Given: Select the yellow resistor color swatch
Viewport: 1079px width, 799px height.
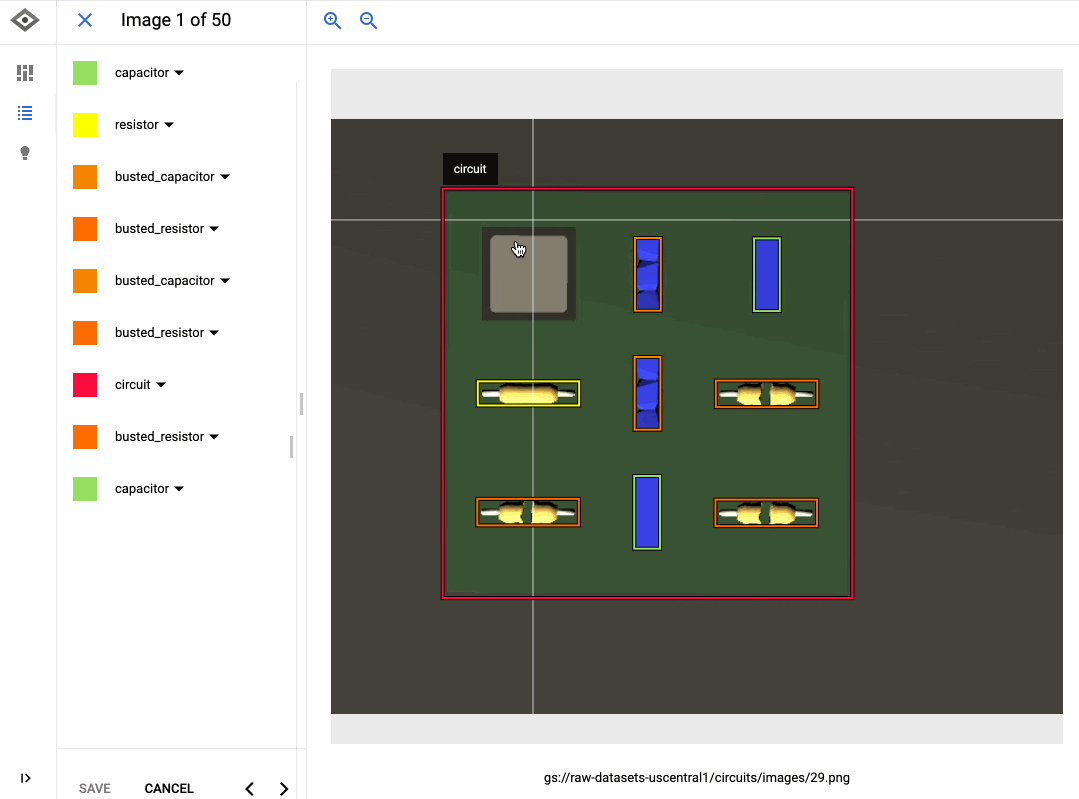Looking at the screenshot, I should coord(84,124).
